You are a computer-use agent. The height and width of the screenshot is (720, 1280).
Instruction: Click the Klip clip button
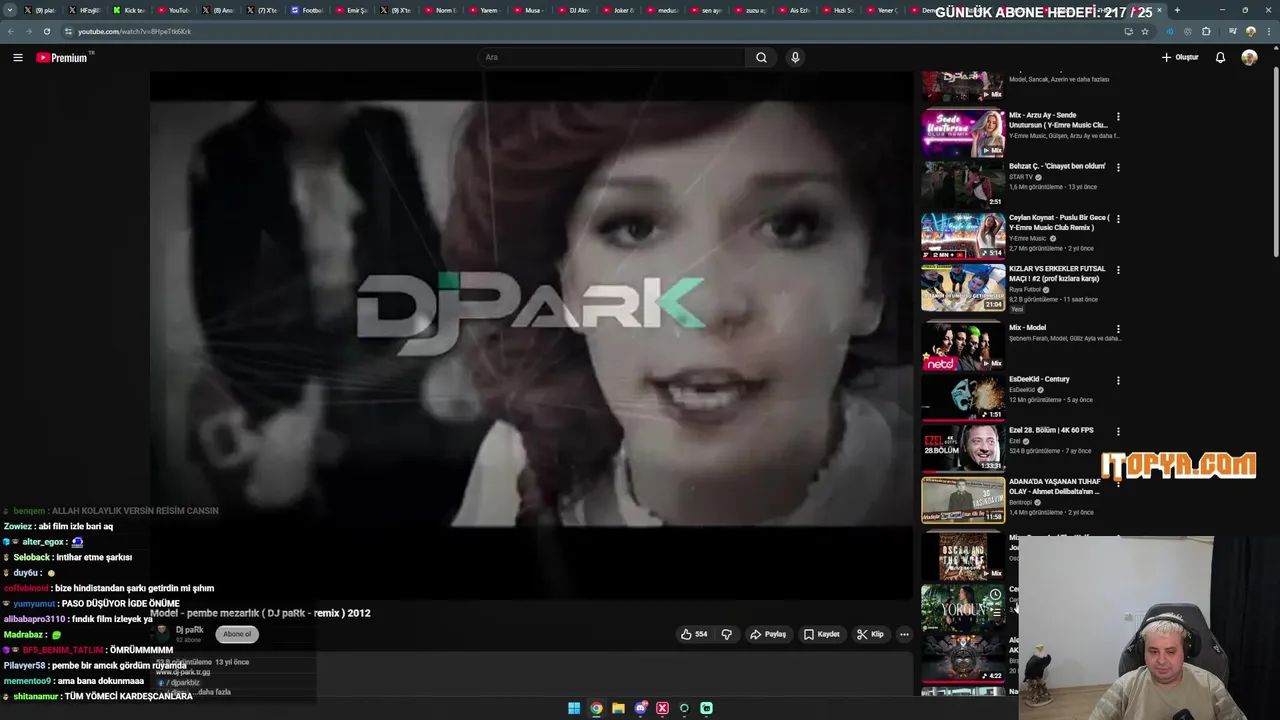[x=870, y=634]
